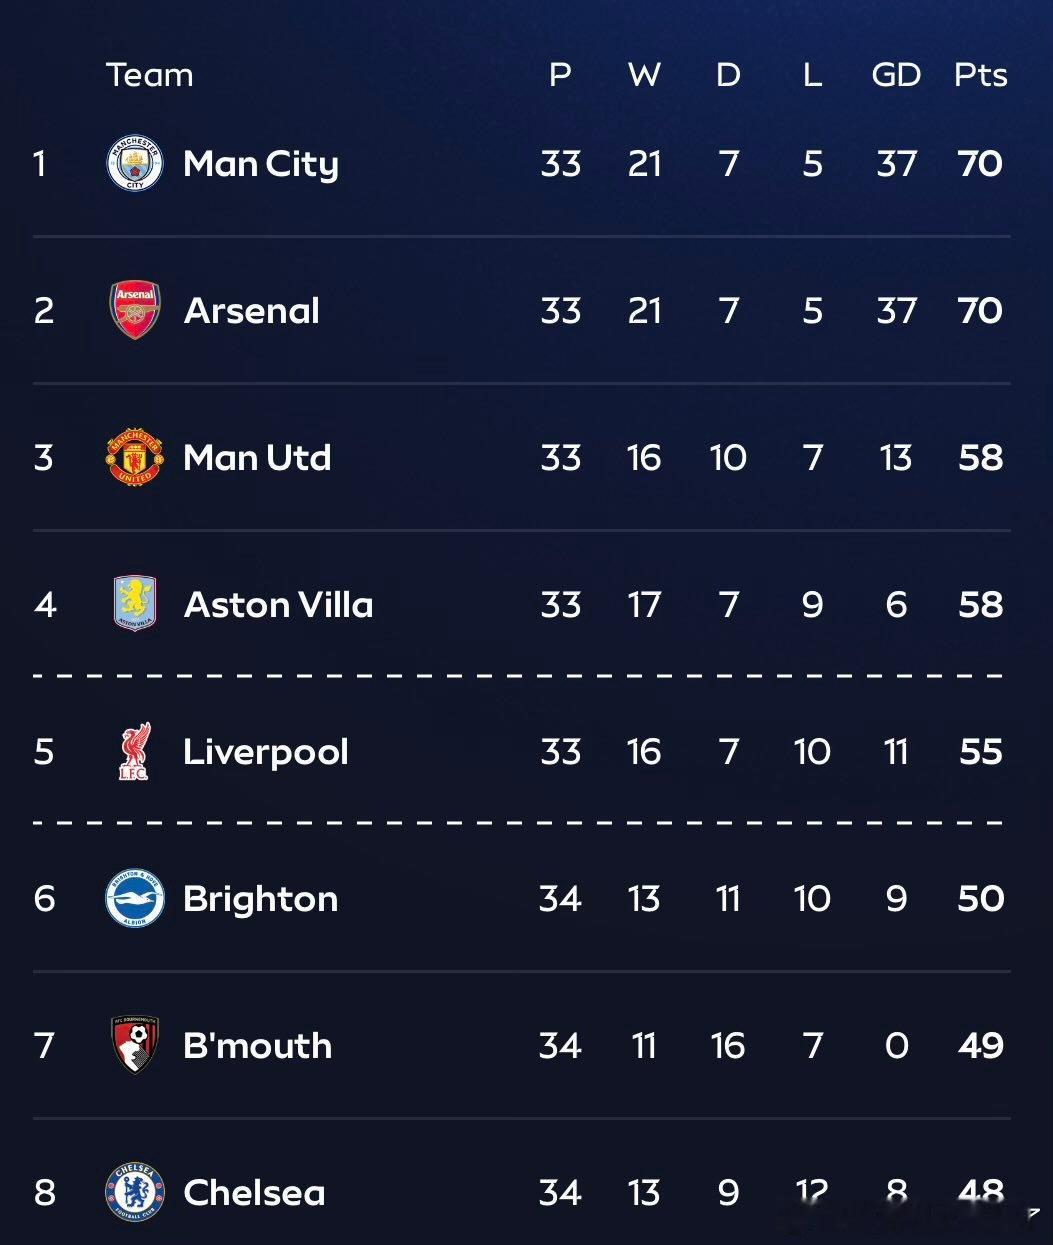Click the Arsenal club crest
The height and width of the screenshot is (1245, 1053).
[x=135, y=310]
